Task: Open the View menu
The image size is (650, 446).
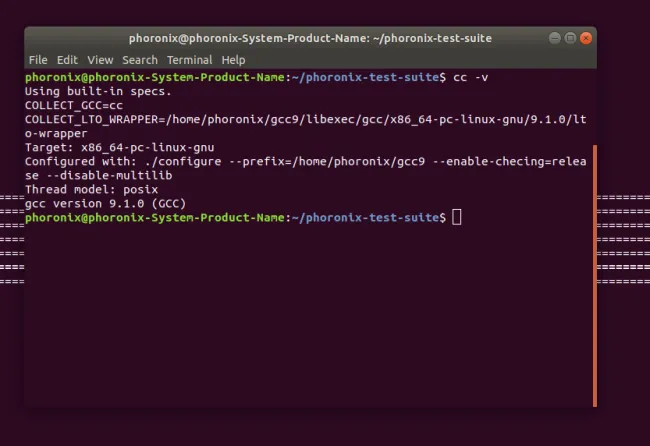Action: [x=100, y=60]
